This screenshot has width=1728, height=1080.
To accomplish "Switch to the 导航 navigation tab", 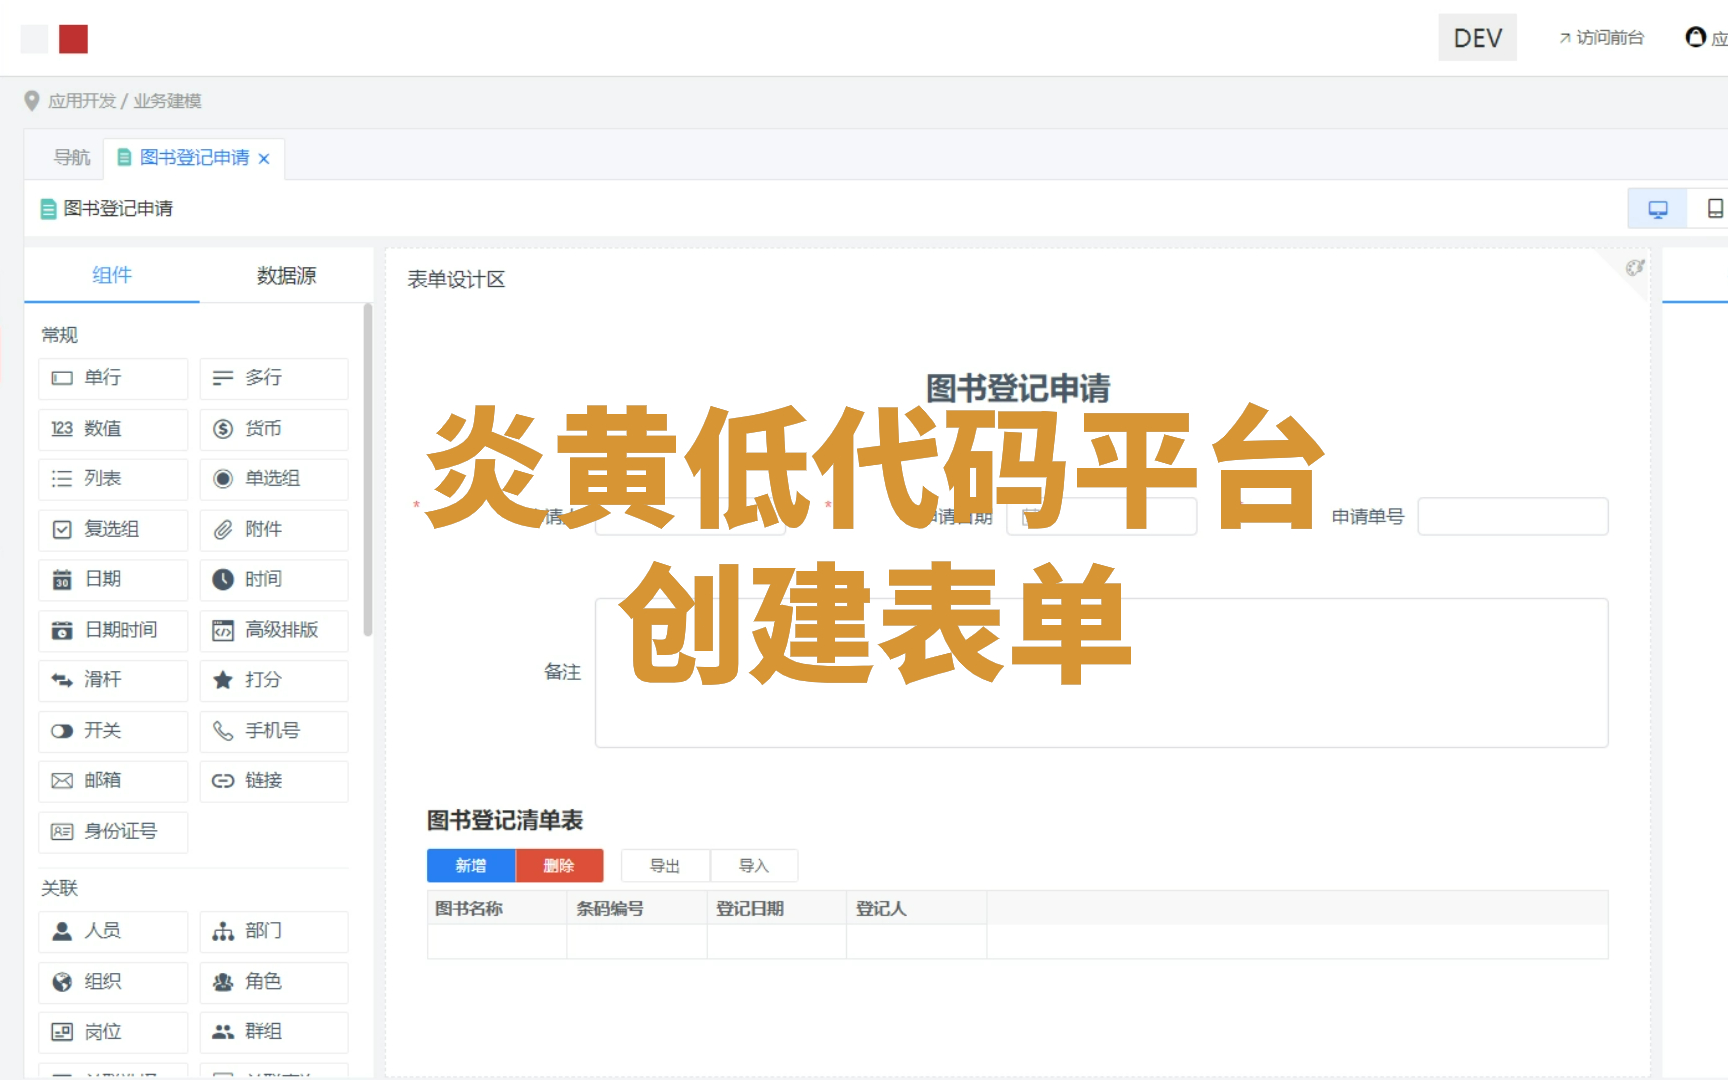I will [x=72, y=158].
